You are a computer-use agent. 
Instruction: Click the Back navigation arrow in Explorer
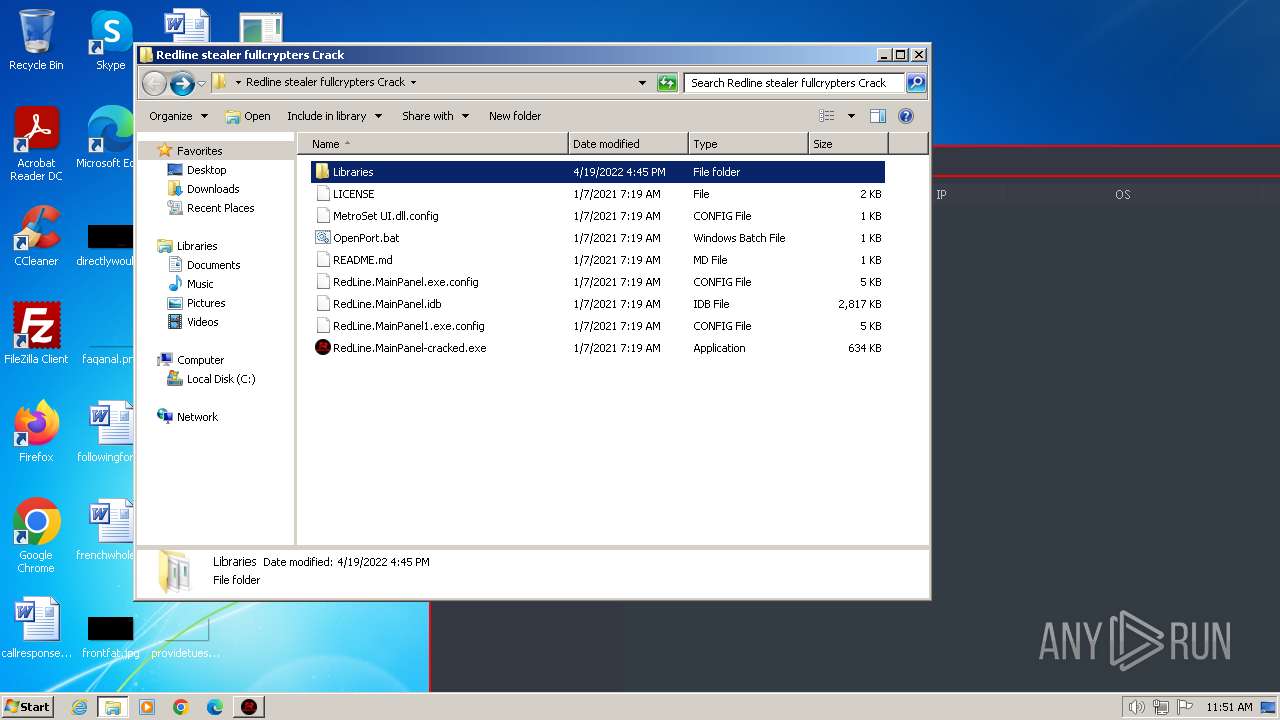pos(154,83)
